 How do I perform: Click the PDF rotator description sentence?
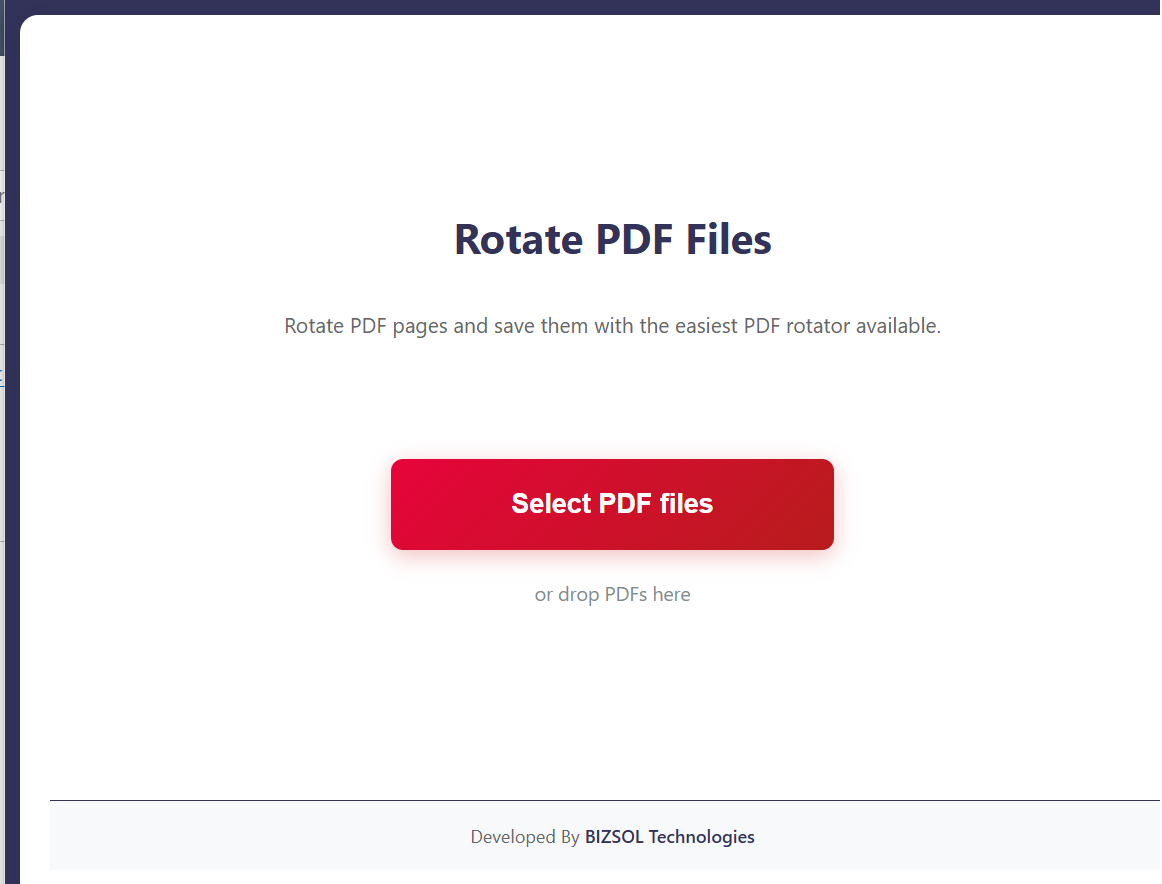(x=612, y=326)
